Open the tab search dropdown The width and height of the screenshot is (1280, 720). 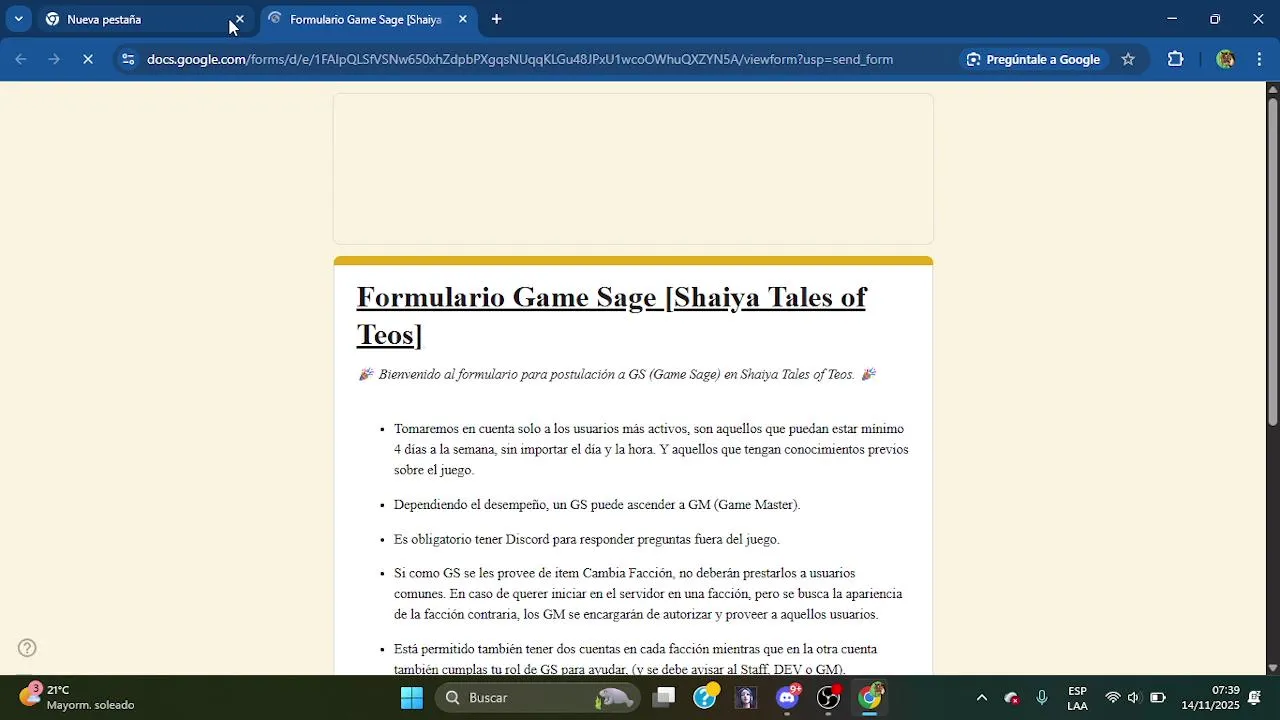point(18,19)
